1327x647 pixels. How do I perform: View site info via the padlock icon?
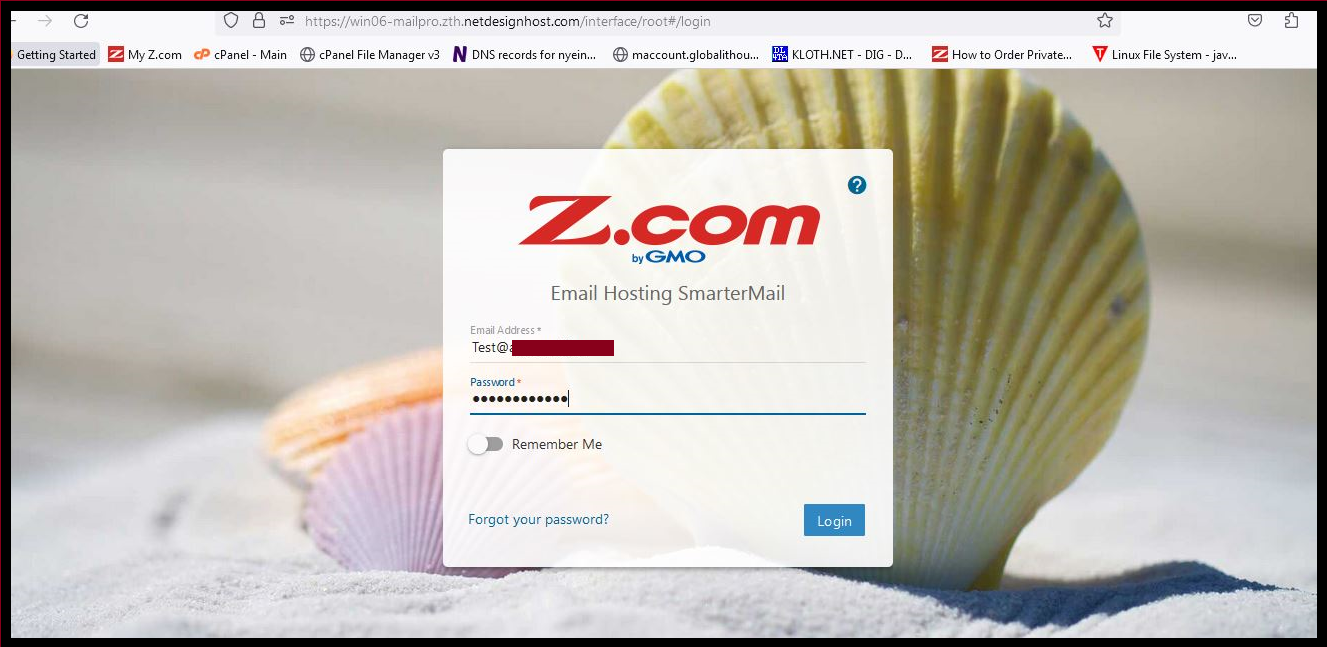[x=259, y=21]
